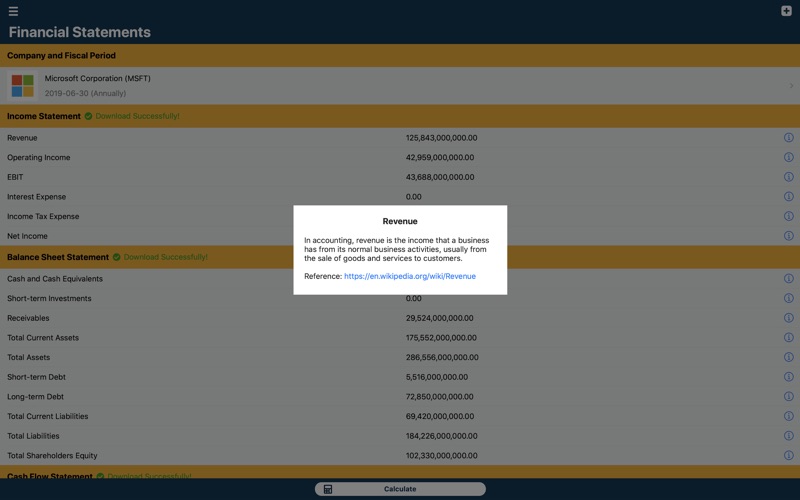
Task: Click the Net Income row label
Action: point(27,236)
